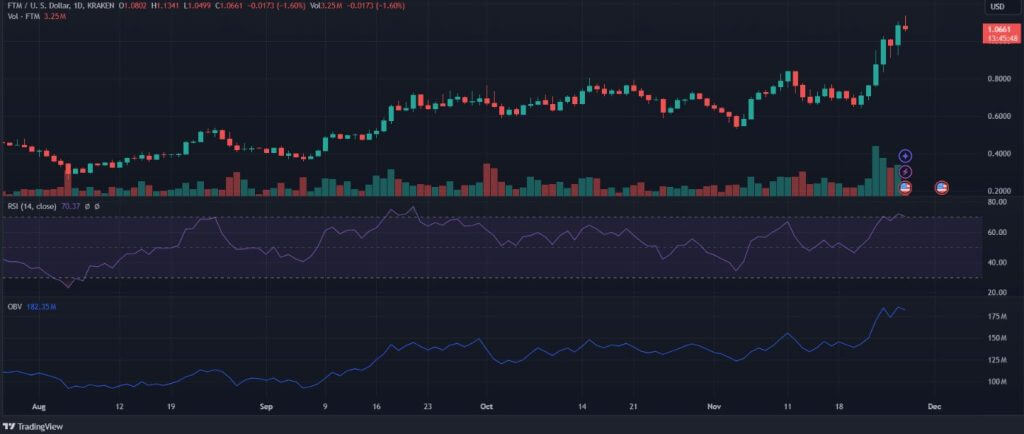Click the 0.2000 price axis label
1024x434 pixels.
coord(997,191)
